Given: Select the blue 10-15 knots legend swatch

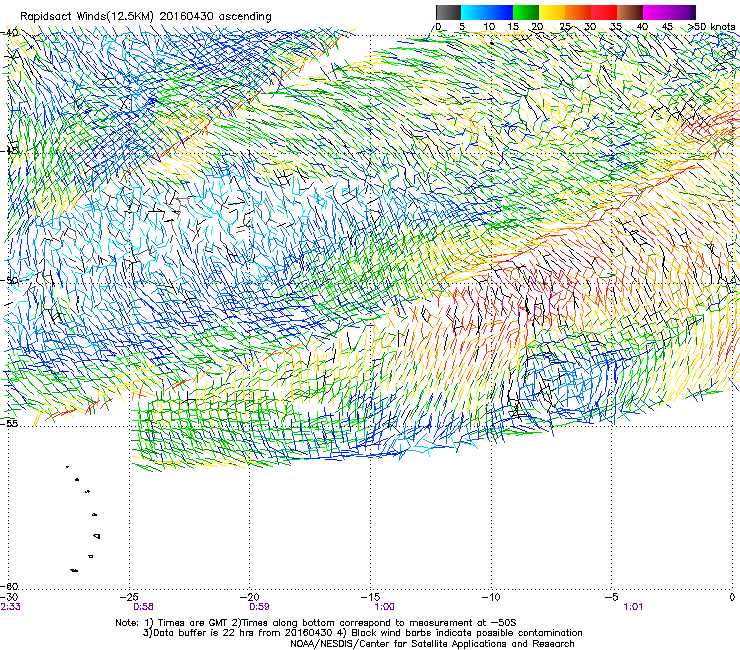Looking at the screenshot, I should pos(500,12).
